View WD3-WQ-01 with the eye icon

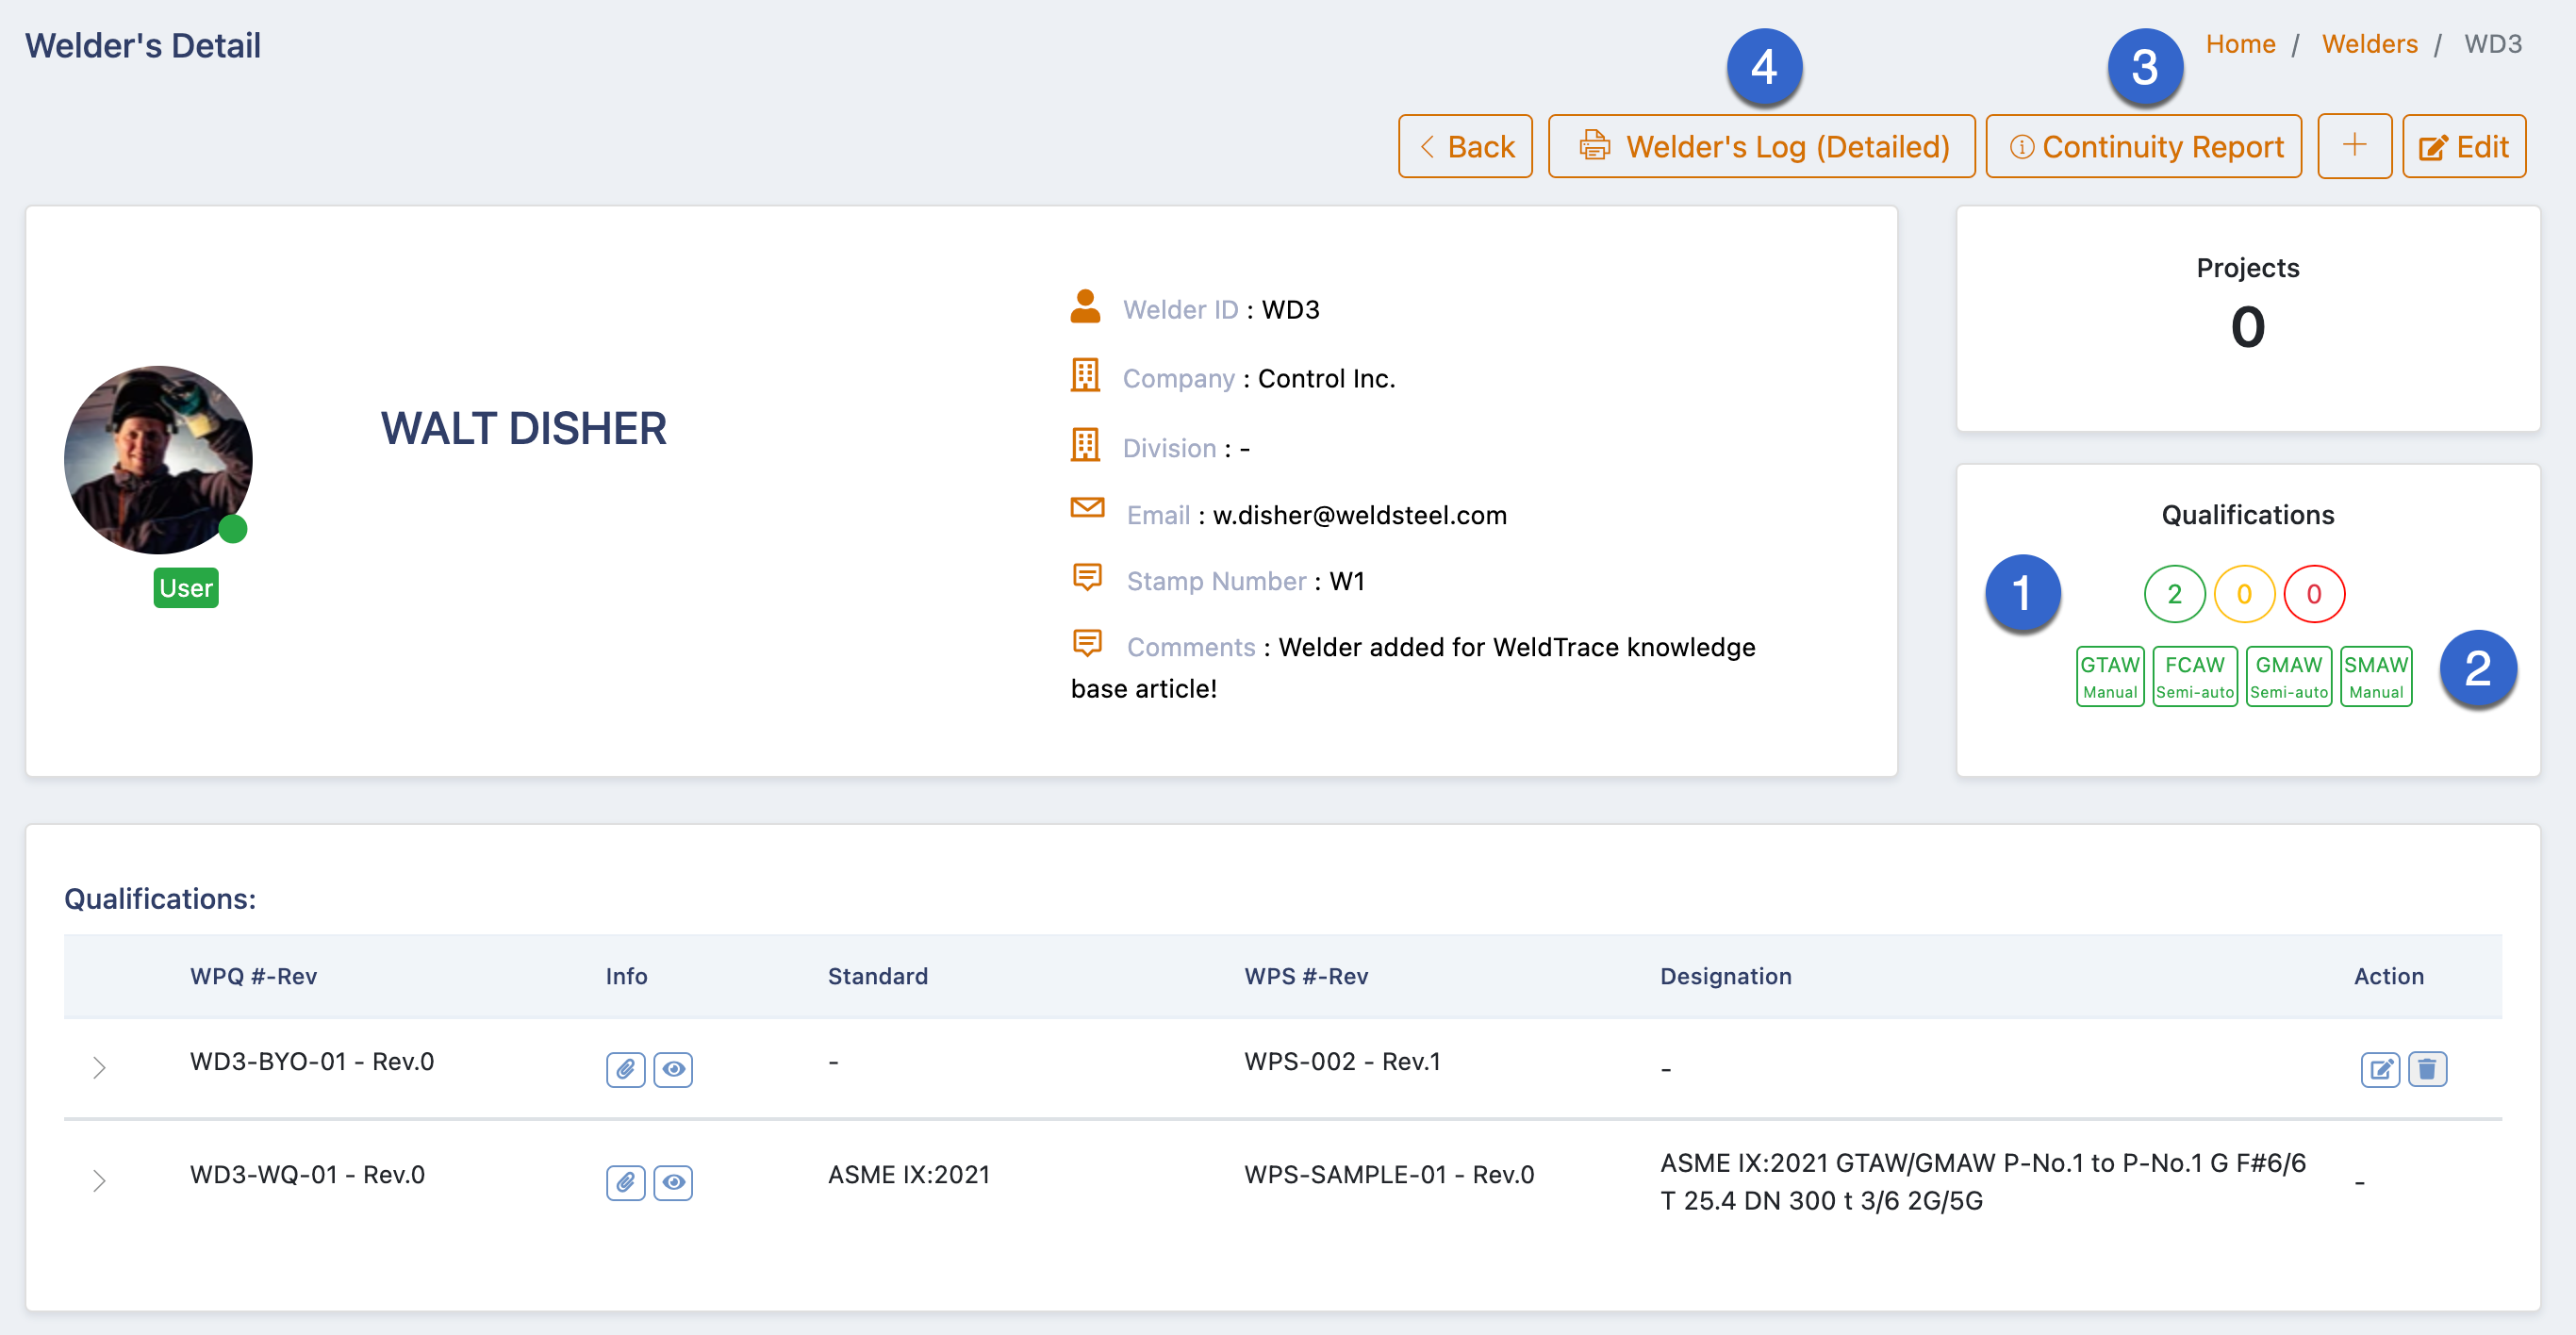(x=673, y=1182)
